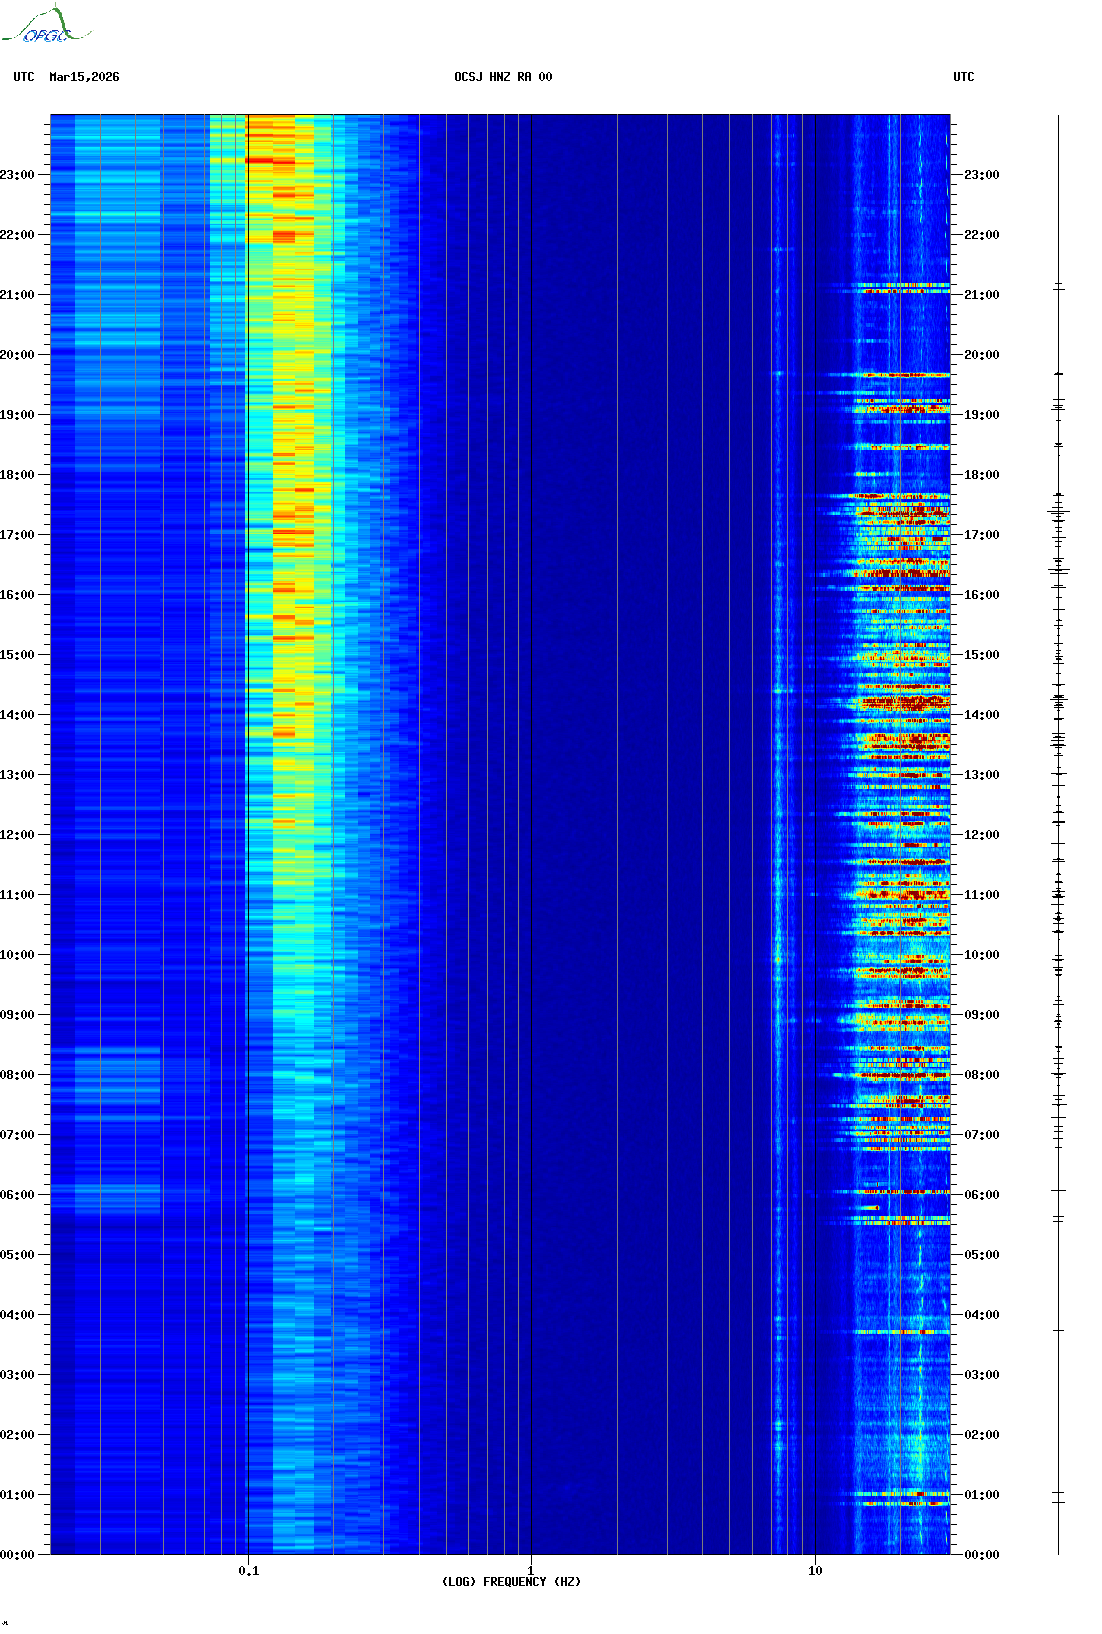Select the 06:00 tick on the left time axis
This screenshot has height=1634, width=1102.
(x=17, y=1195)
